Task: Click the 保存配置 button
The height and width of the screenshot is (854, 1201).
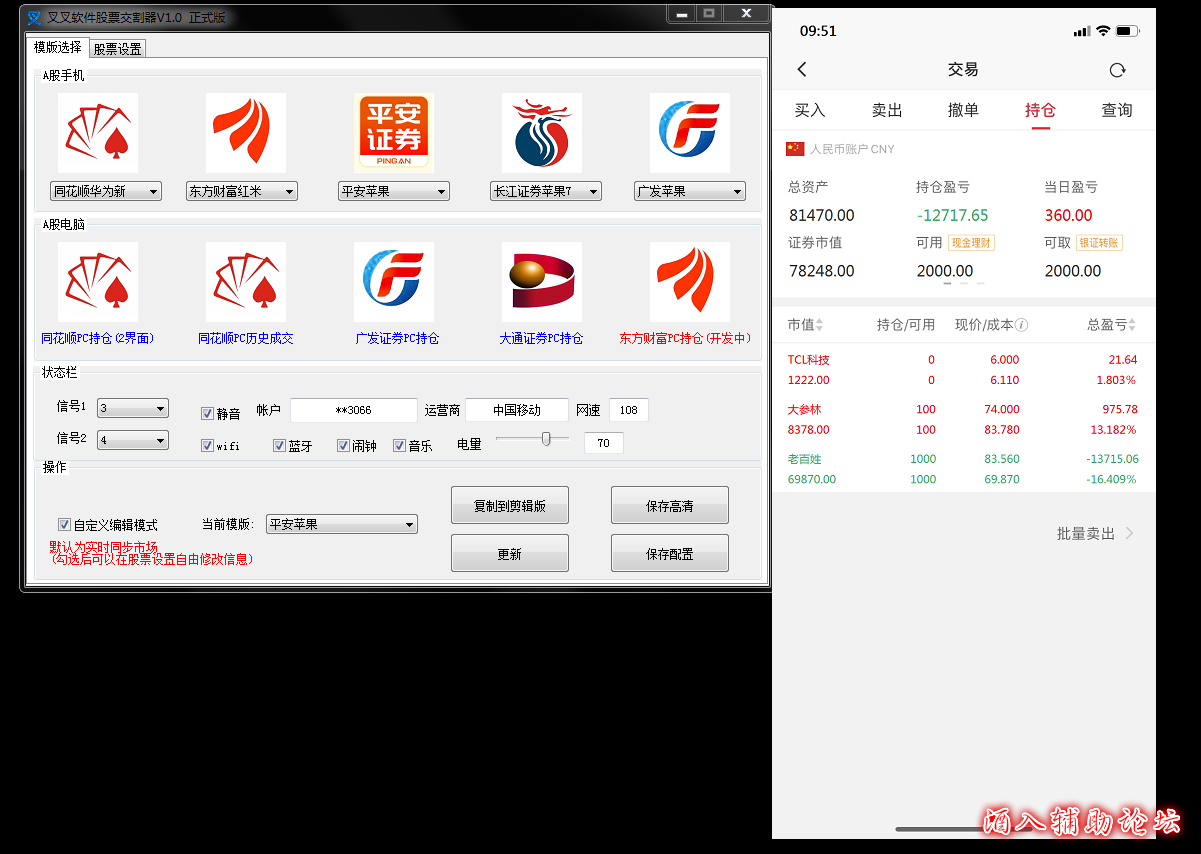Action: pyautogui.click(x=670, y=554)
